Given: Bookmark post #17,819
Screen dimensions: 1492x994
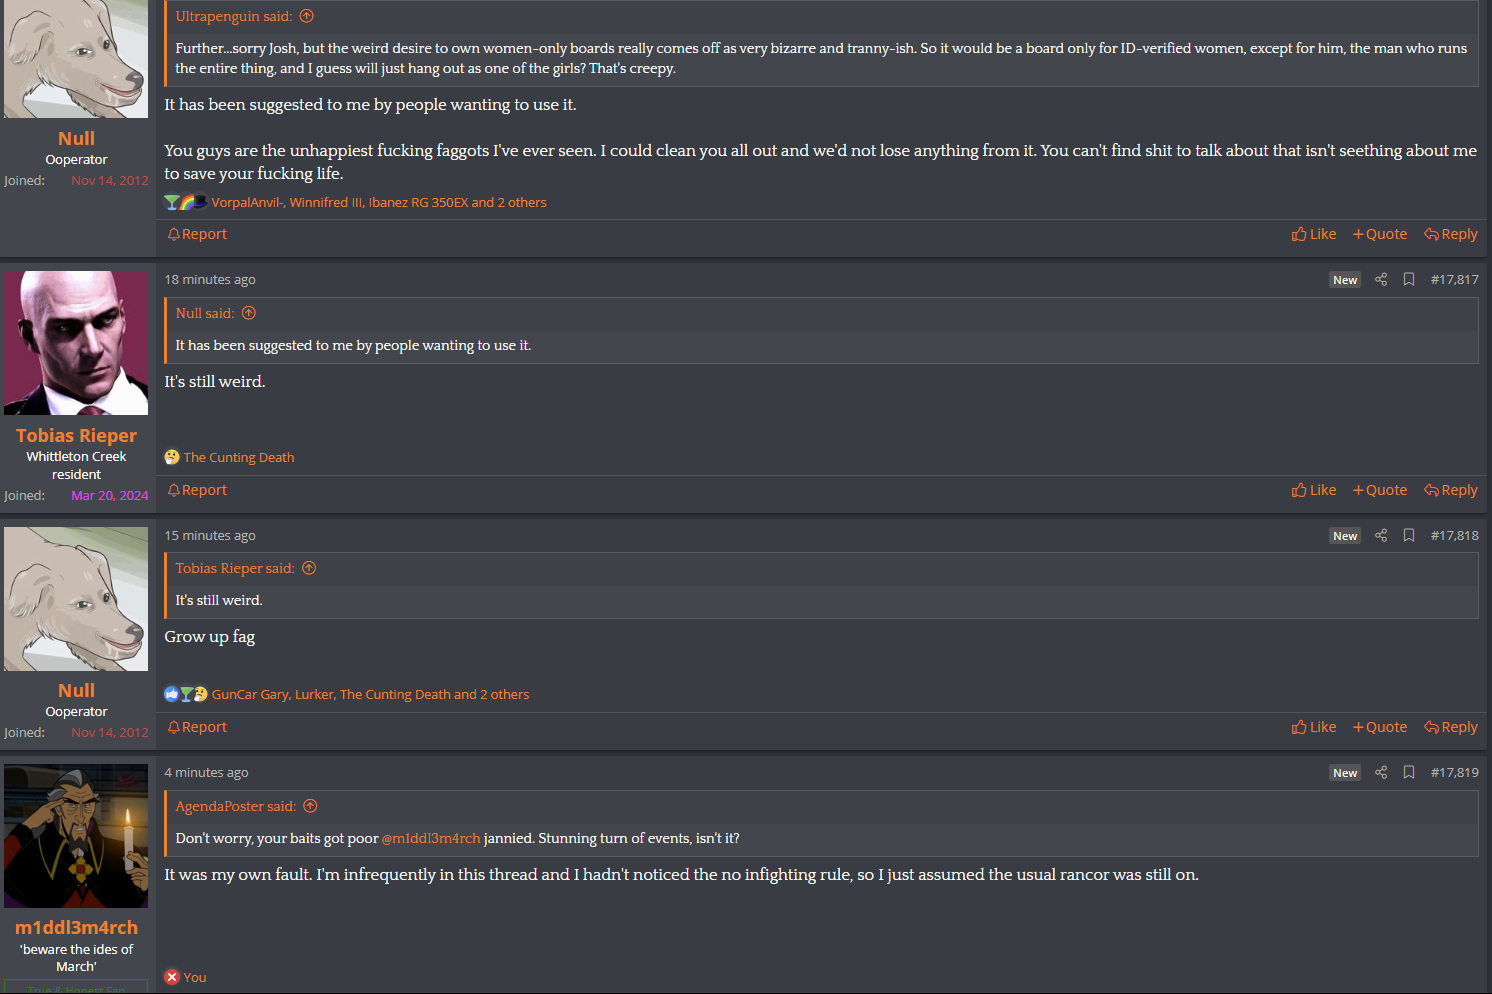Looking at the screenshot, I should click(1409, 773).
